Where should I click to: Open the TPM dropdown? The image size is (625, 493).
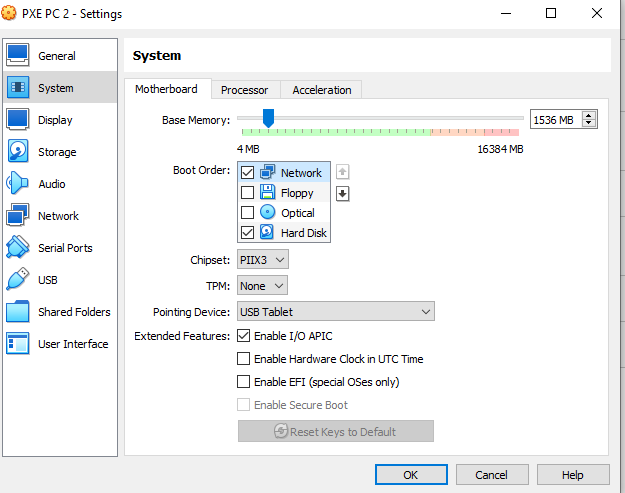(x=263, y=286)
